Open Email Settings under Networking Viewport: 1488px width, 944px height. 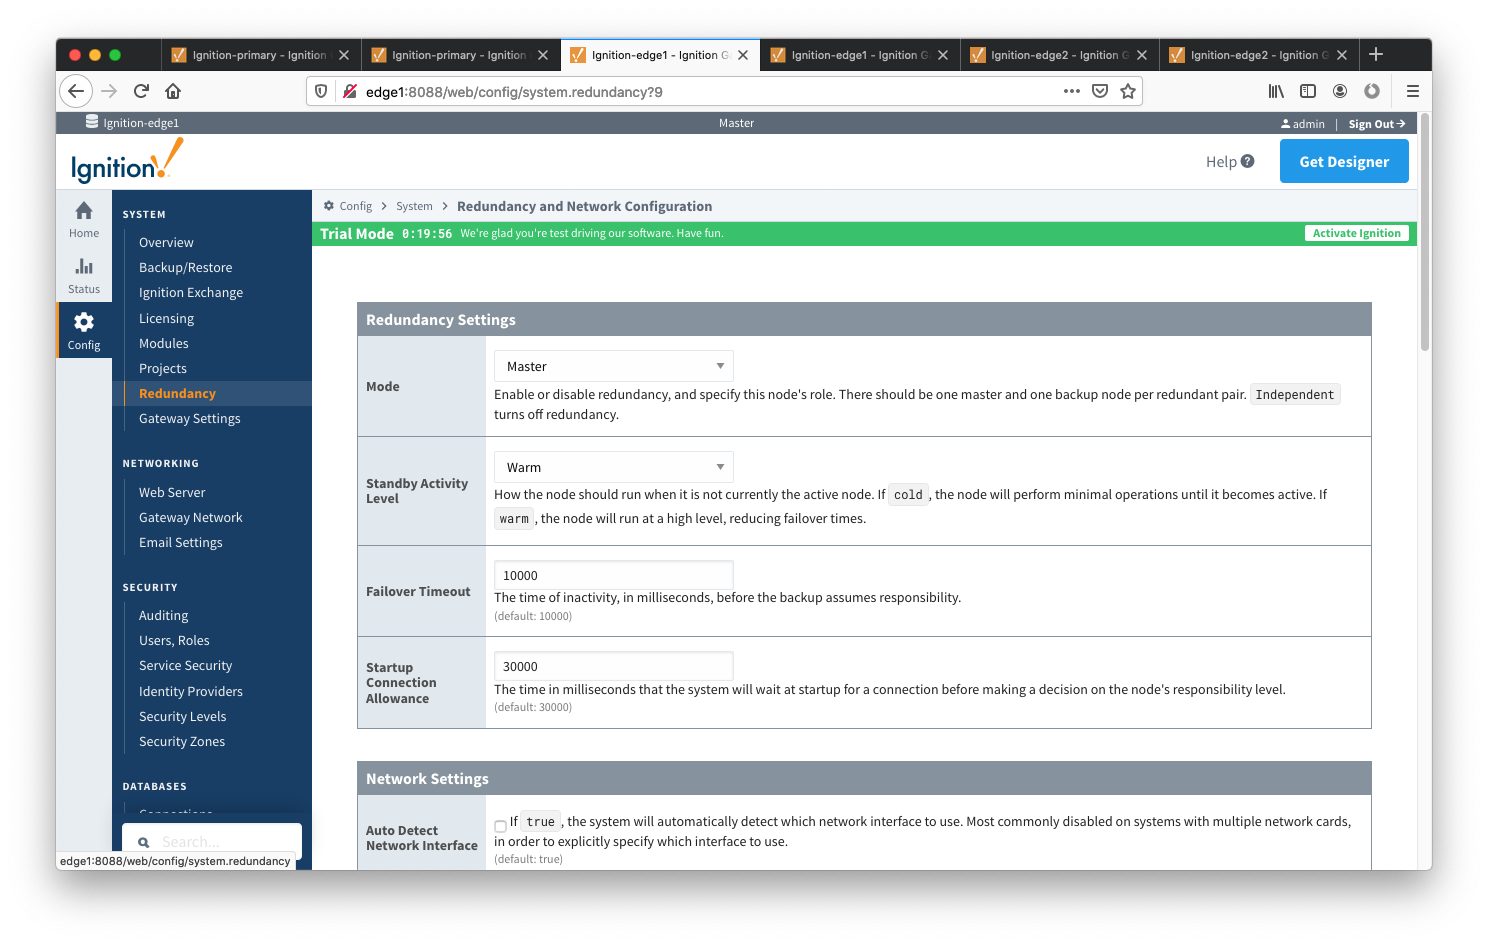pyautogui.click(x=180, y=542)
